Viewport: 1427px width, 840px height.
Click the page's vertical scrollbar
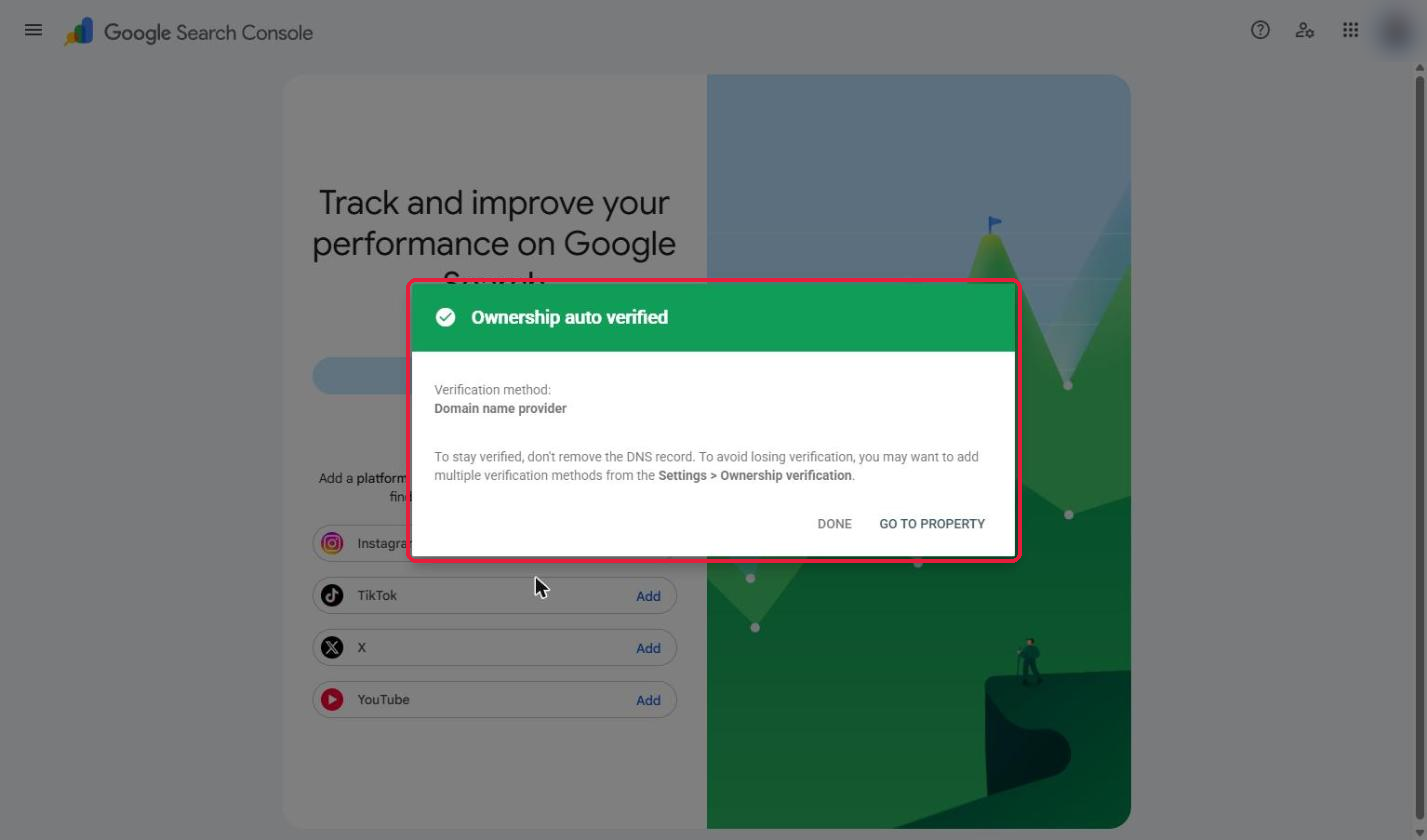(1419, 450)
